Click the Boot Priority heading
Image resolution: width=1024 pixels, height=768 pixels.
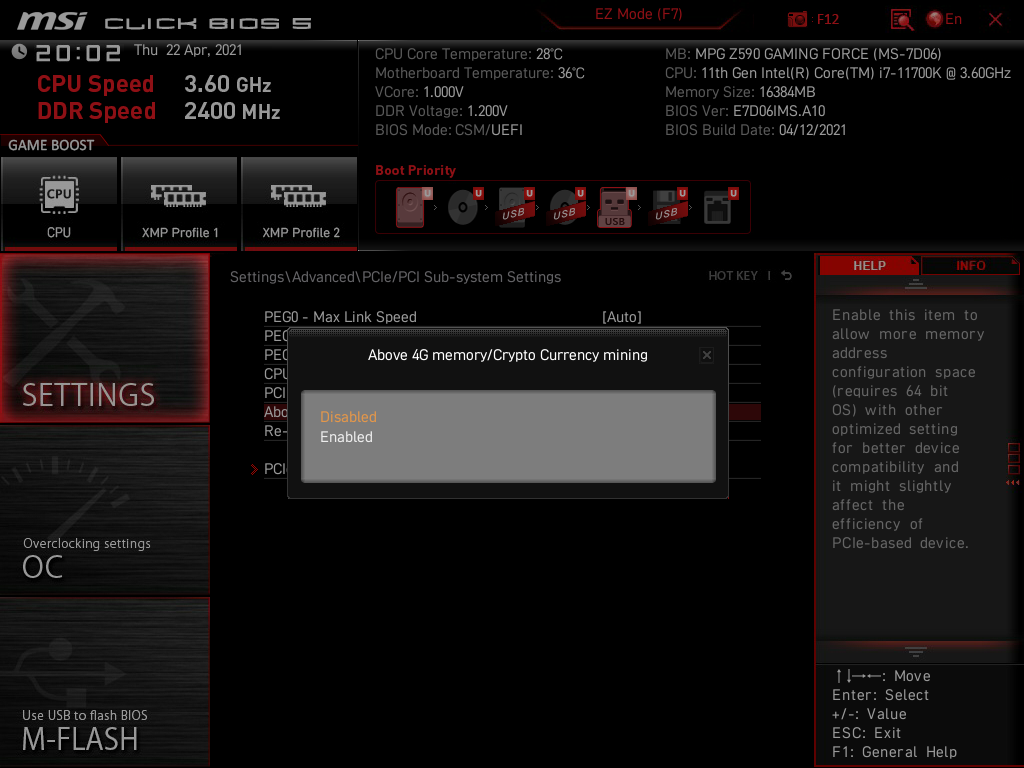click(x=415, y=170)
